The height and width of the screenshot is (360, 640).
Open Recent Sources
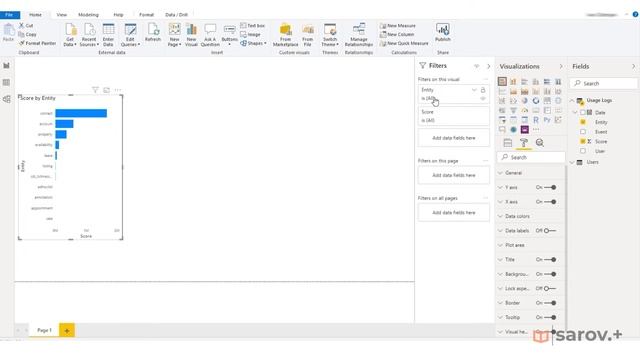coord(89,34)
